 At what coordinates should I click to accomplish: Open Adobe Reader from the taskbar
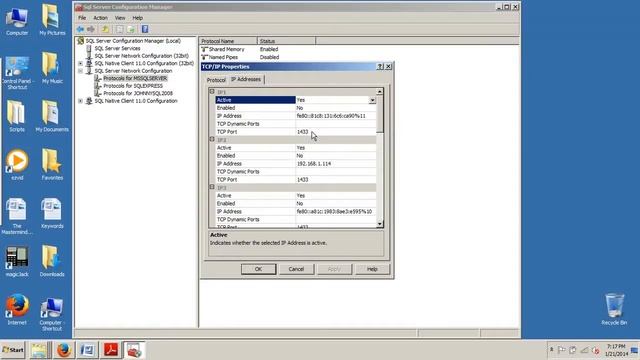(x=111, y=350)
